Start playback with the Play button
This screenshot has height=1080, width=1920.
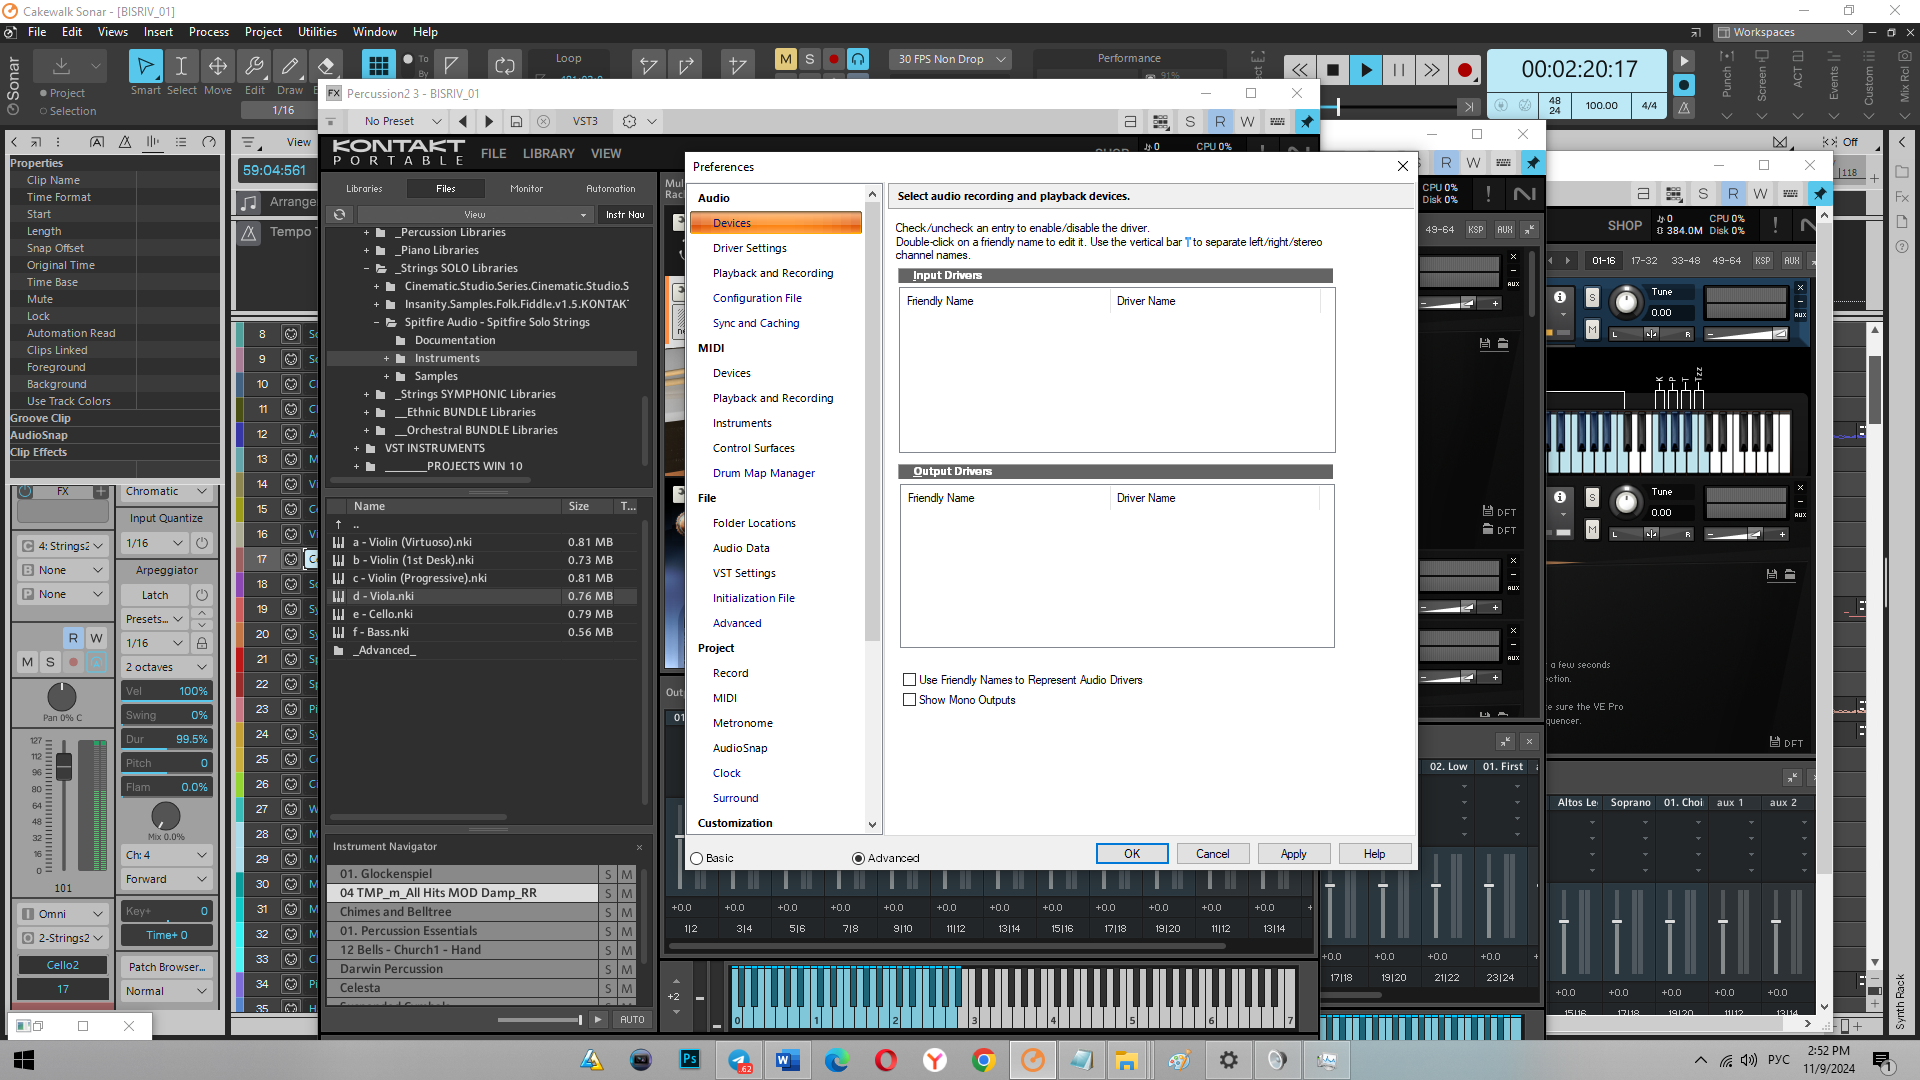pos(1365,70)
